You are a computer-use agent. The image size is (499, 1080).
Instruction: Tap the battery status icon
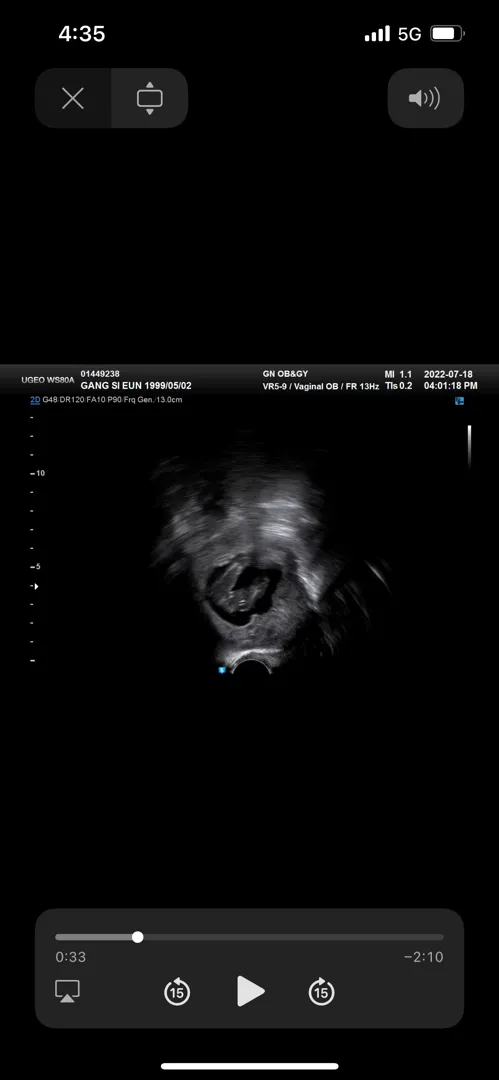tap(447, 33)
